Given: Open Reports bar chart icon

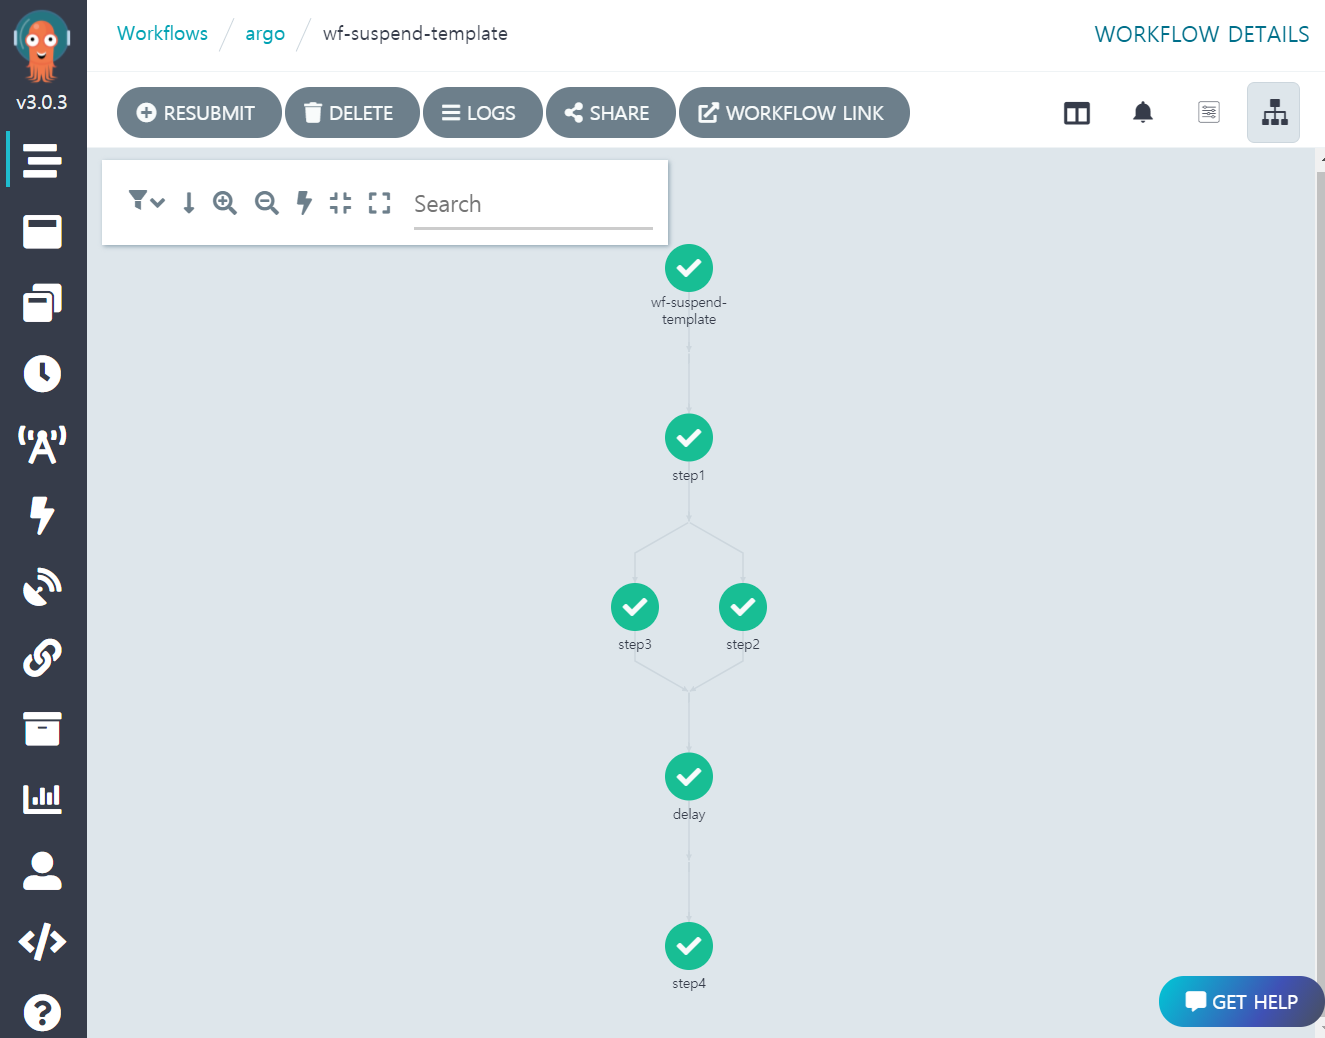Looking at the screenshot, I should (42, 799).
